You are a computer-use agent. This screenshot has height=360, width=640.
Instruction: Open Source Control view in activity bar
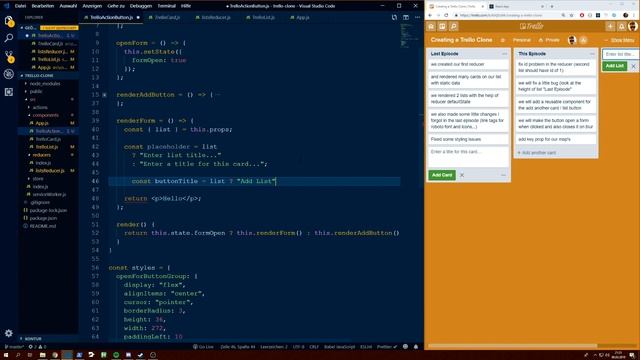tap(9, 56)
